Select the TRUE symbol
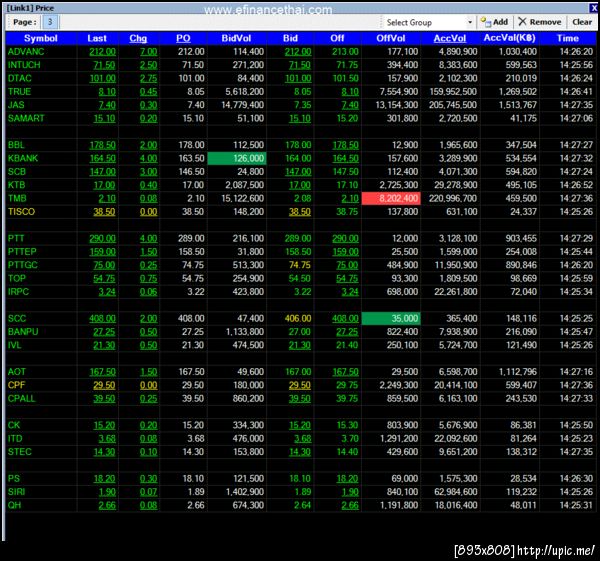Image resolution: width=600 pixels, height=561 pixels. coord(19,92)
